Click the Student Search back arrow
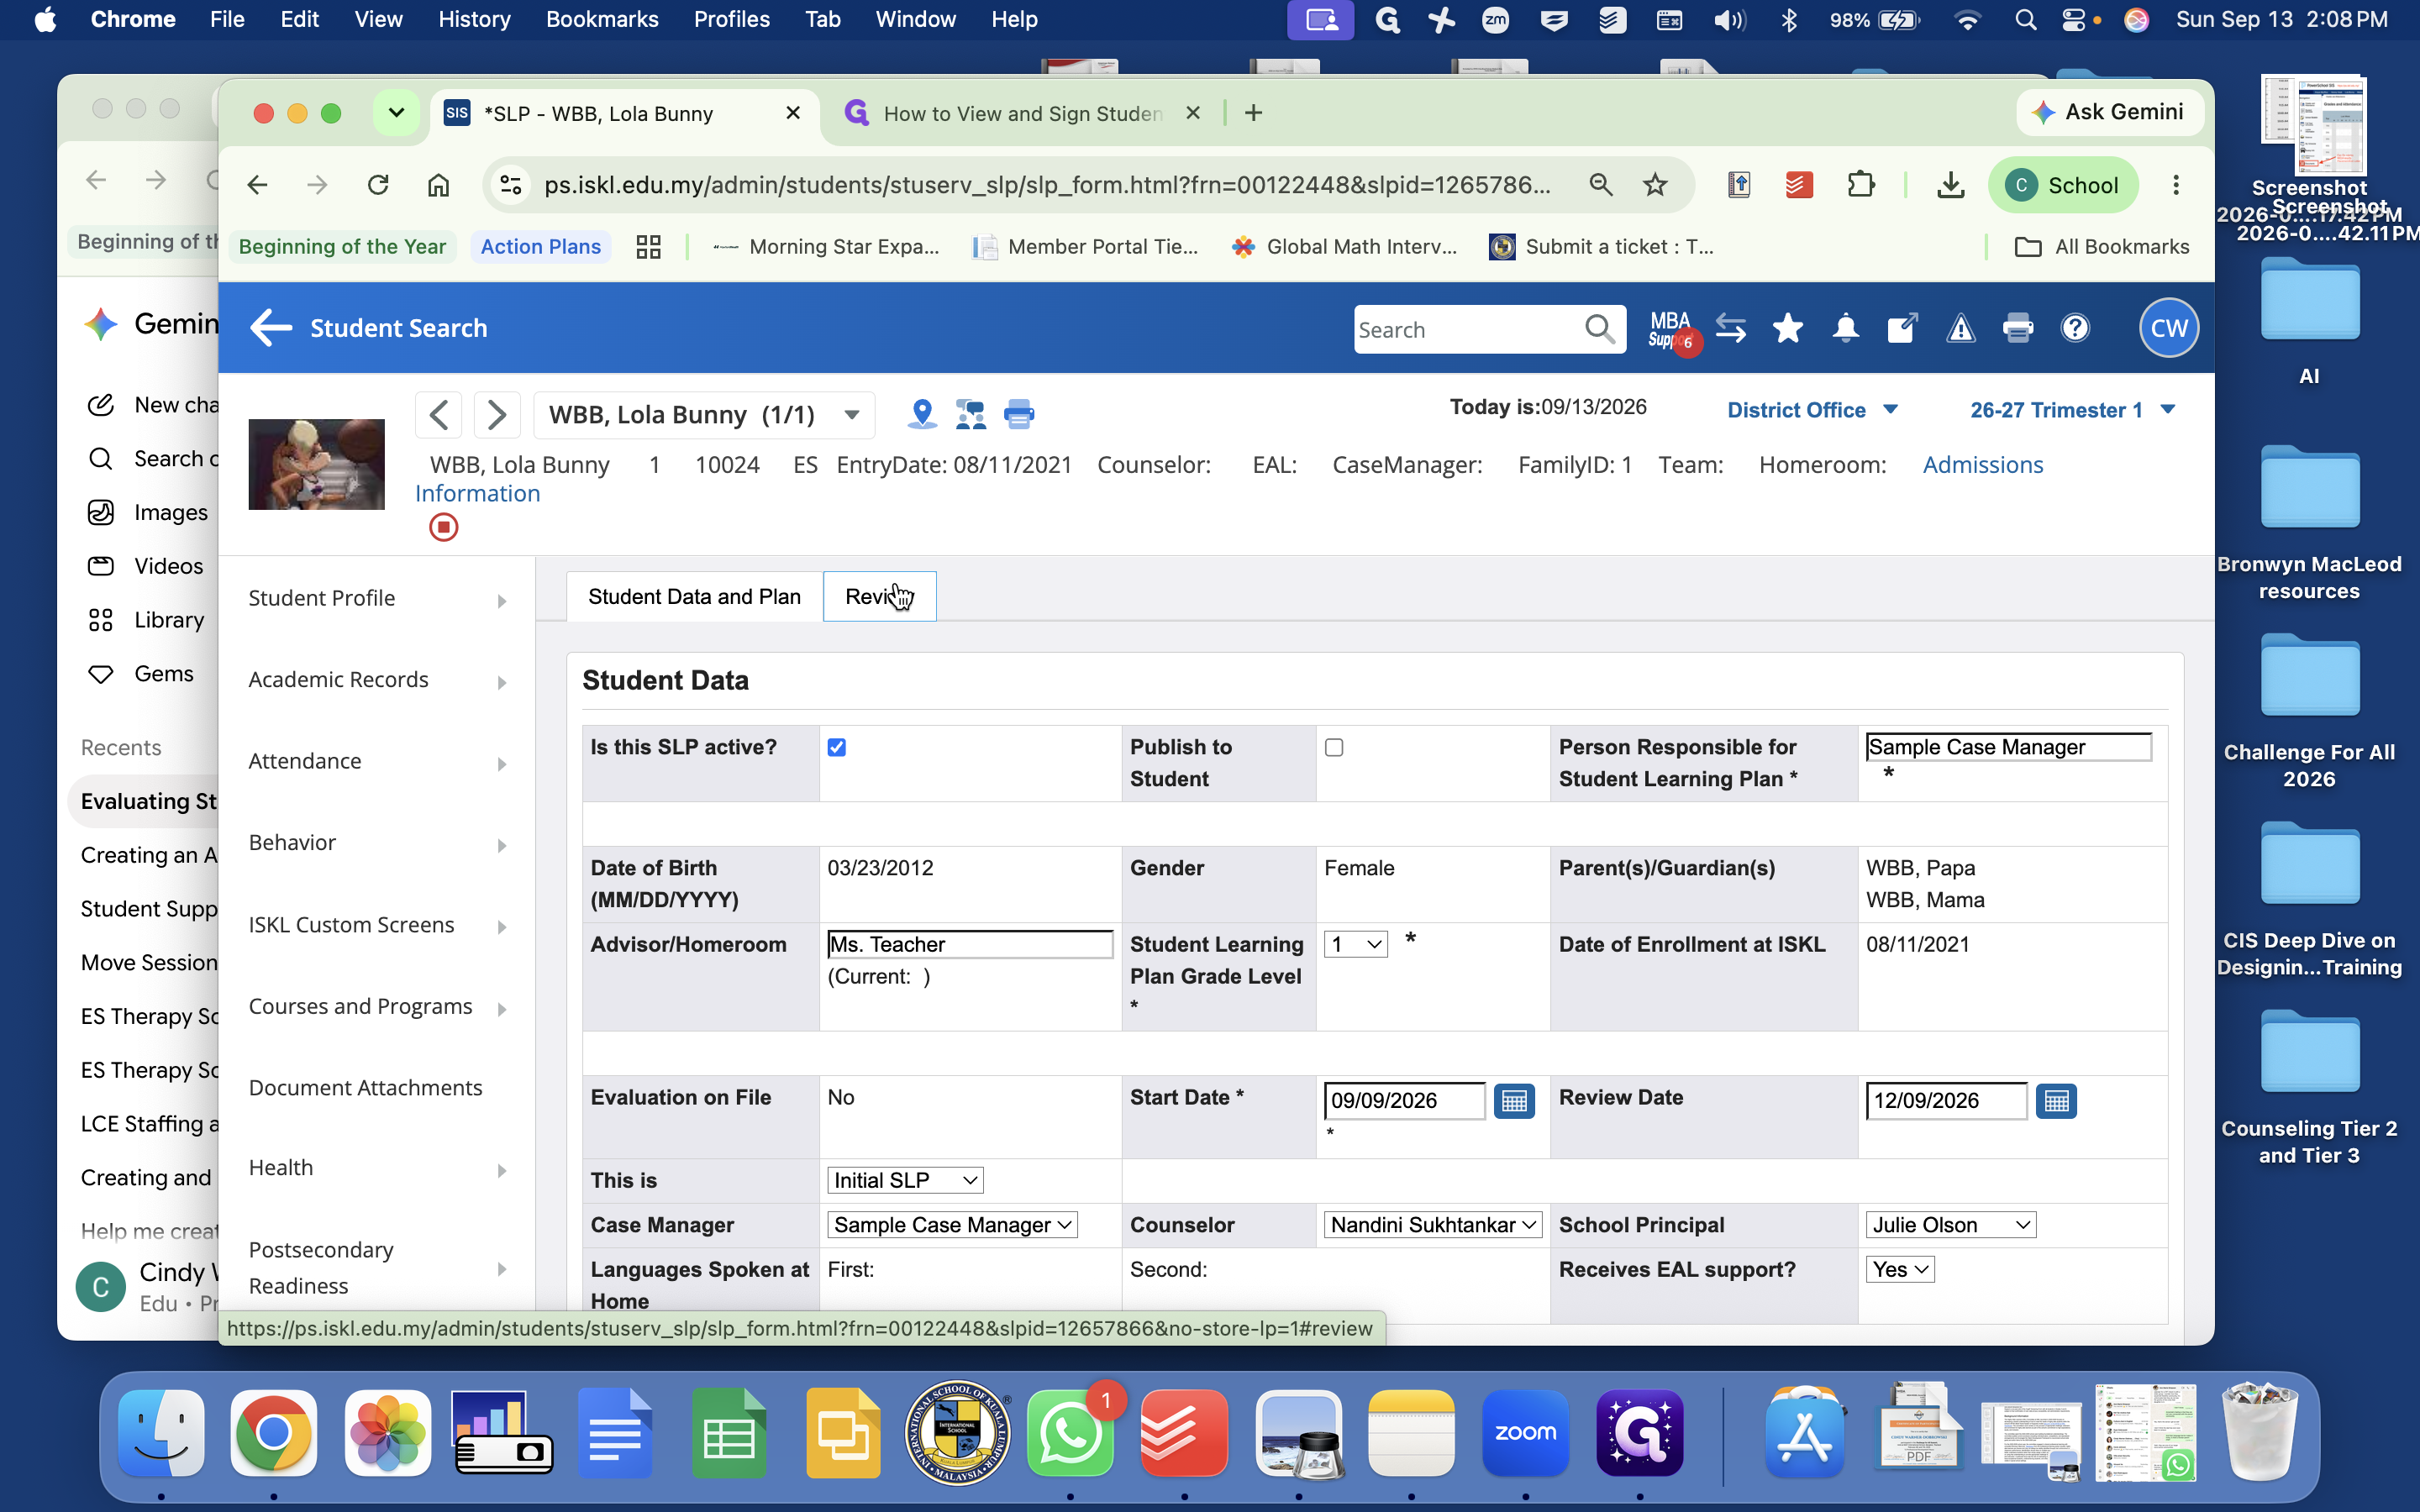2420x1512 pixels. [x=270, y=327]
